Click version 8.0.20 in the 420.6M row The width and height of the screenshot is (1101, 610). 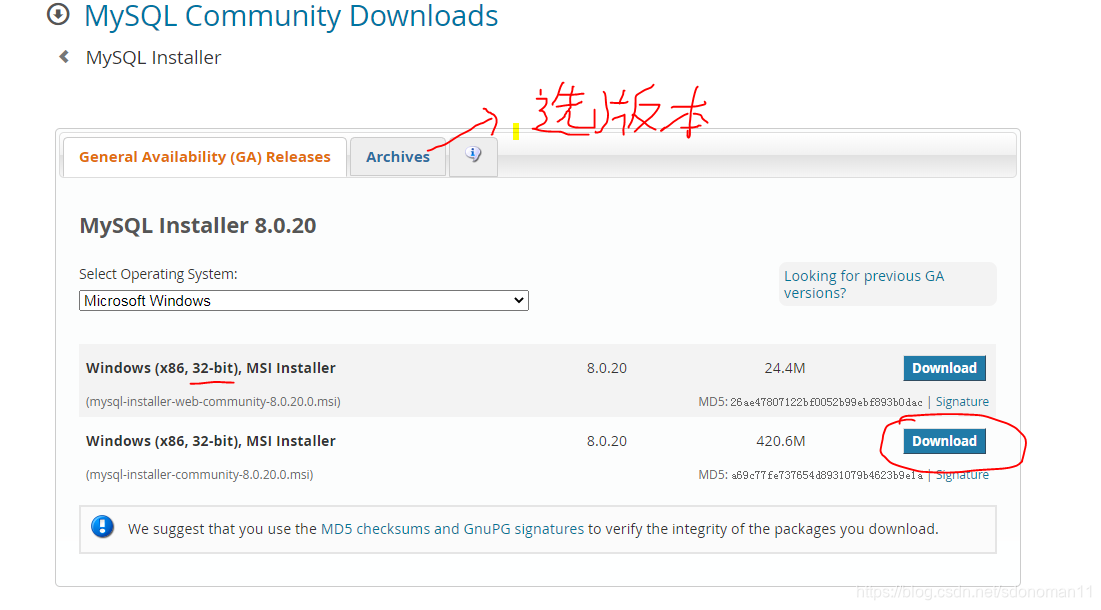pos(607,441)
